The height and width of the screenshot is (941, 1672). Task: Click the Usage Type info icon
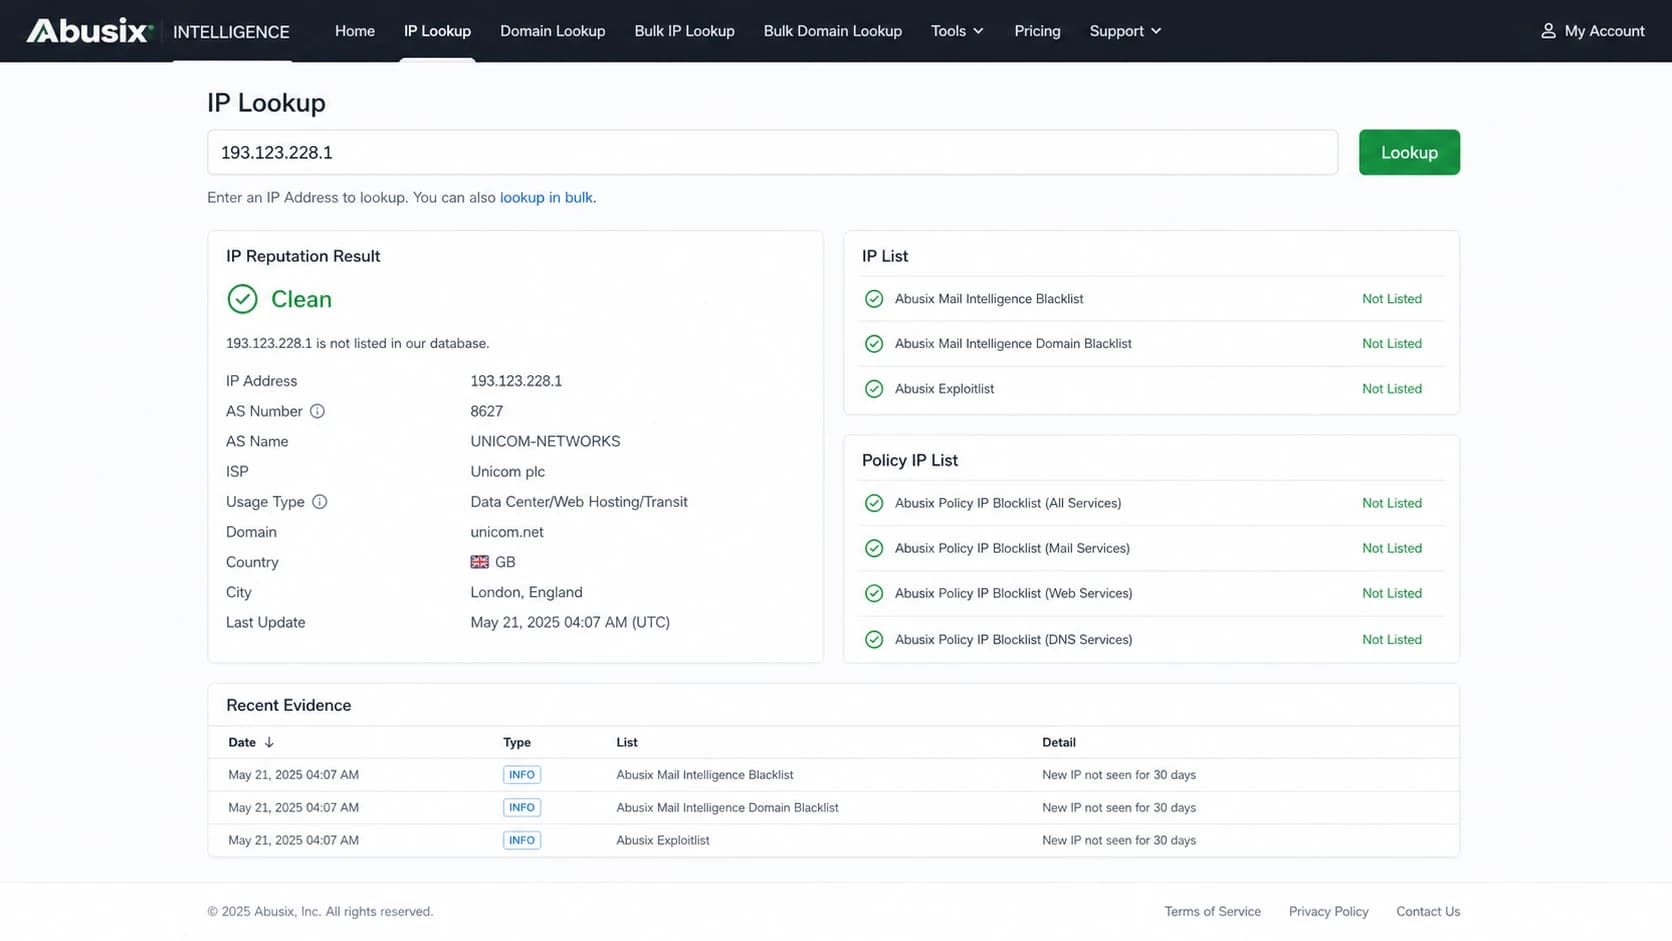click(319, 502)
